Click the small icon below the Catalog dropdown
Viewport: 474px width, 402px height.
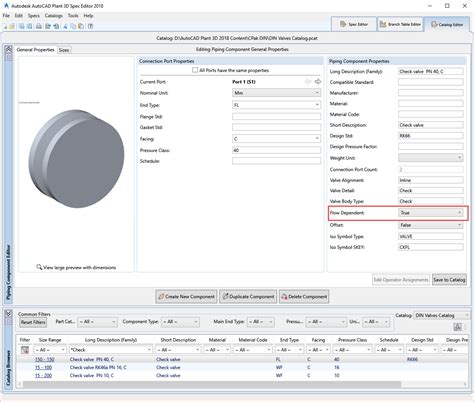[457, 327]
